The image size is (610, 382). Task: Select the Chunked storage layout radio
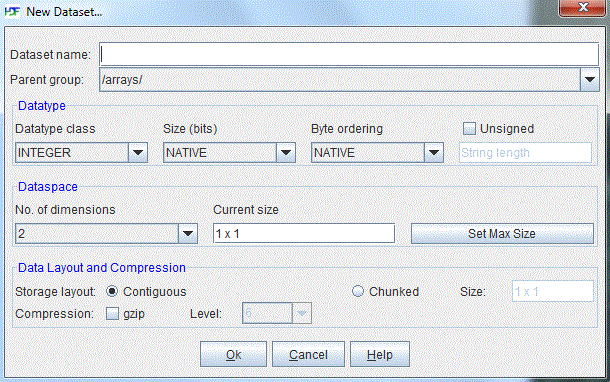click(x=358, y=291)
